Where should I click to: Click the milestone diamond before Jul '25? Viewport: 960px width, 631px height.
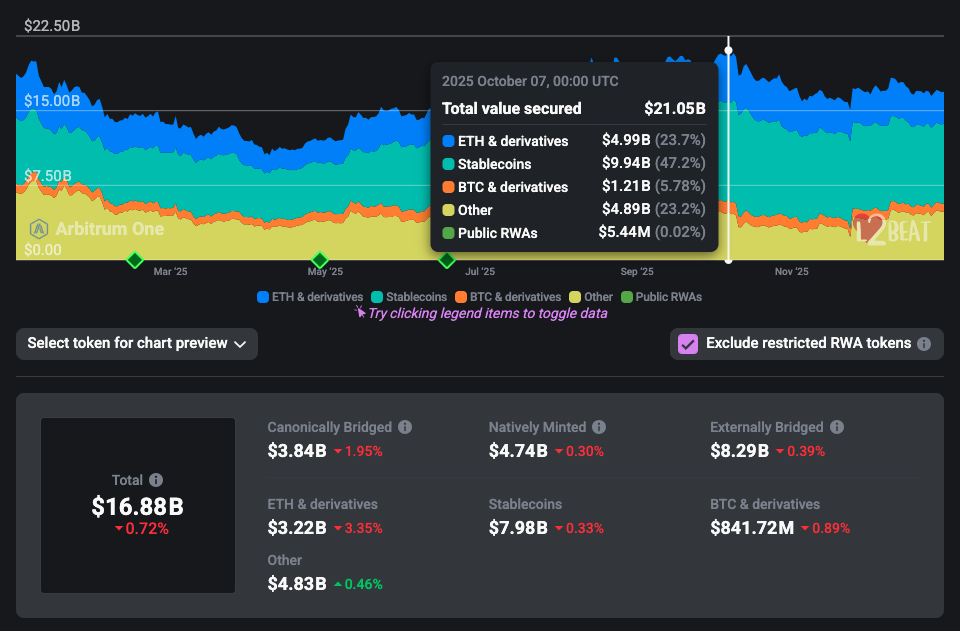point(447,260)
